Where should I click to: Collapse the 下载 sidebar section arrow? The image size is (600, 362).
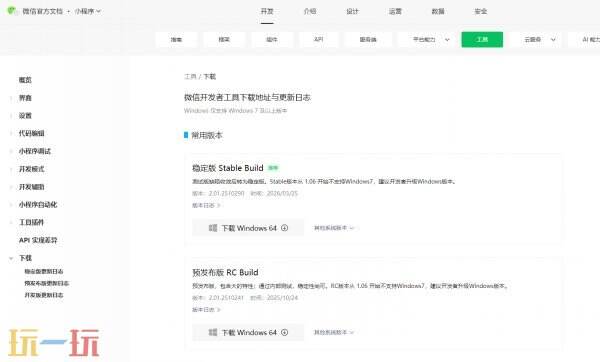[11, 258]
